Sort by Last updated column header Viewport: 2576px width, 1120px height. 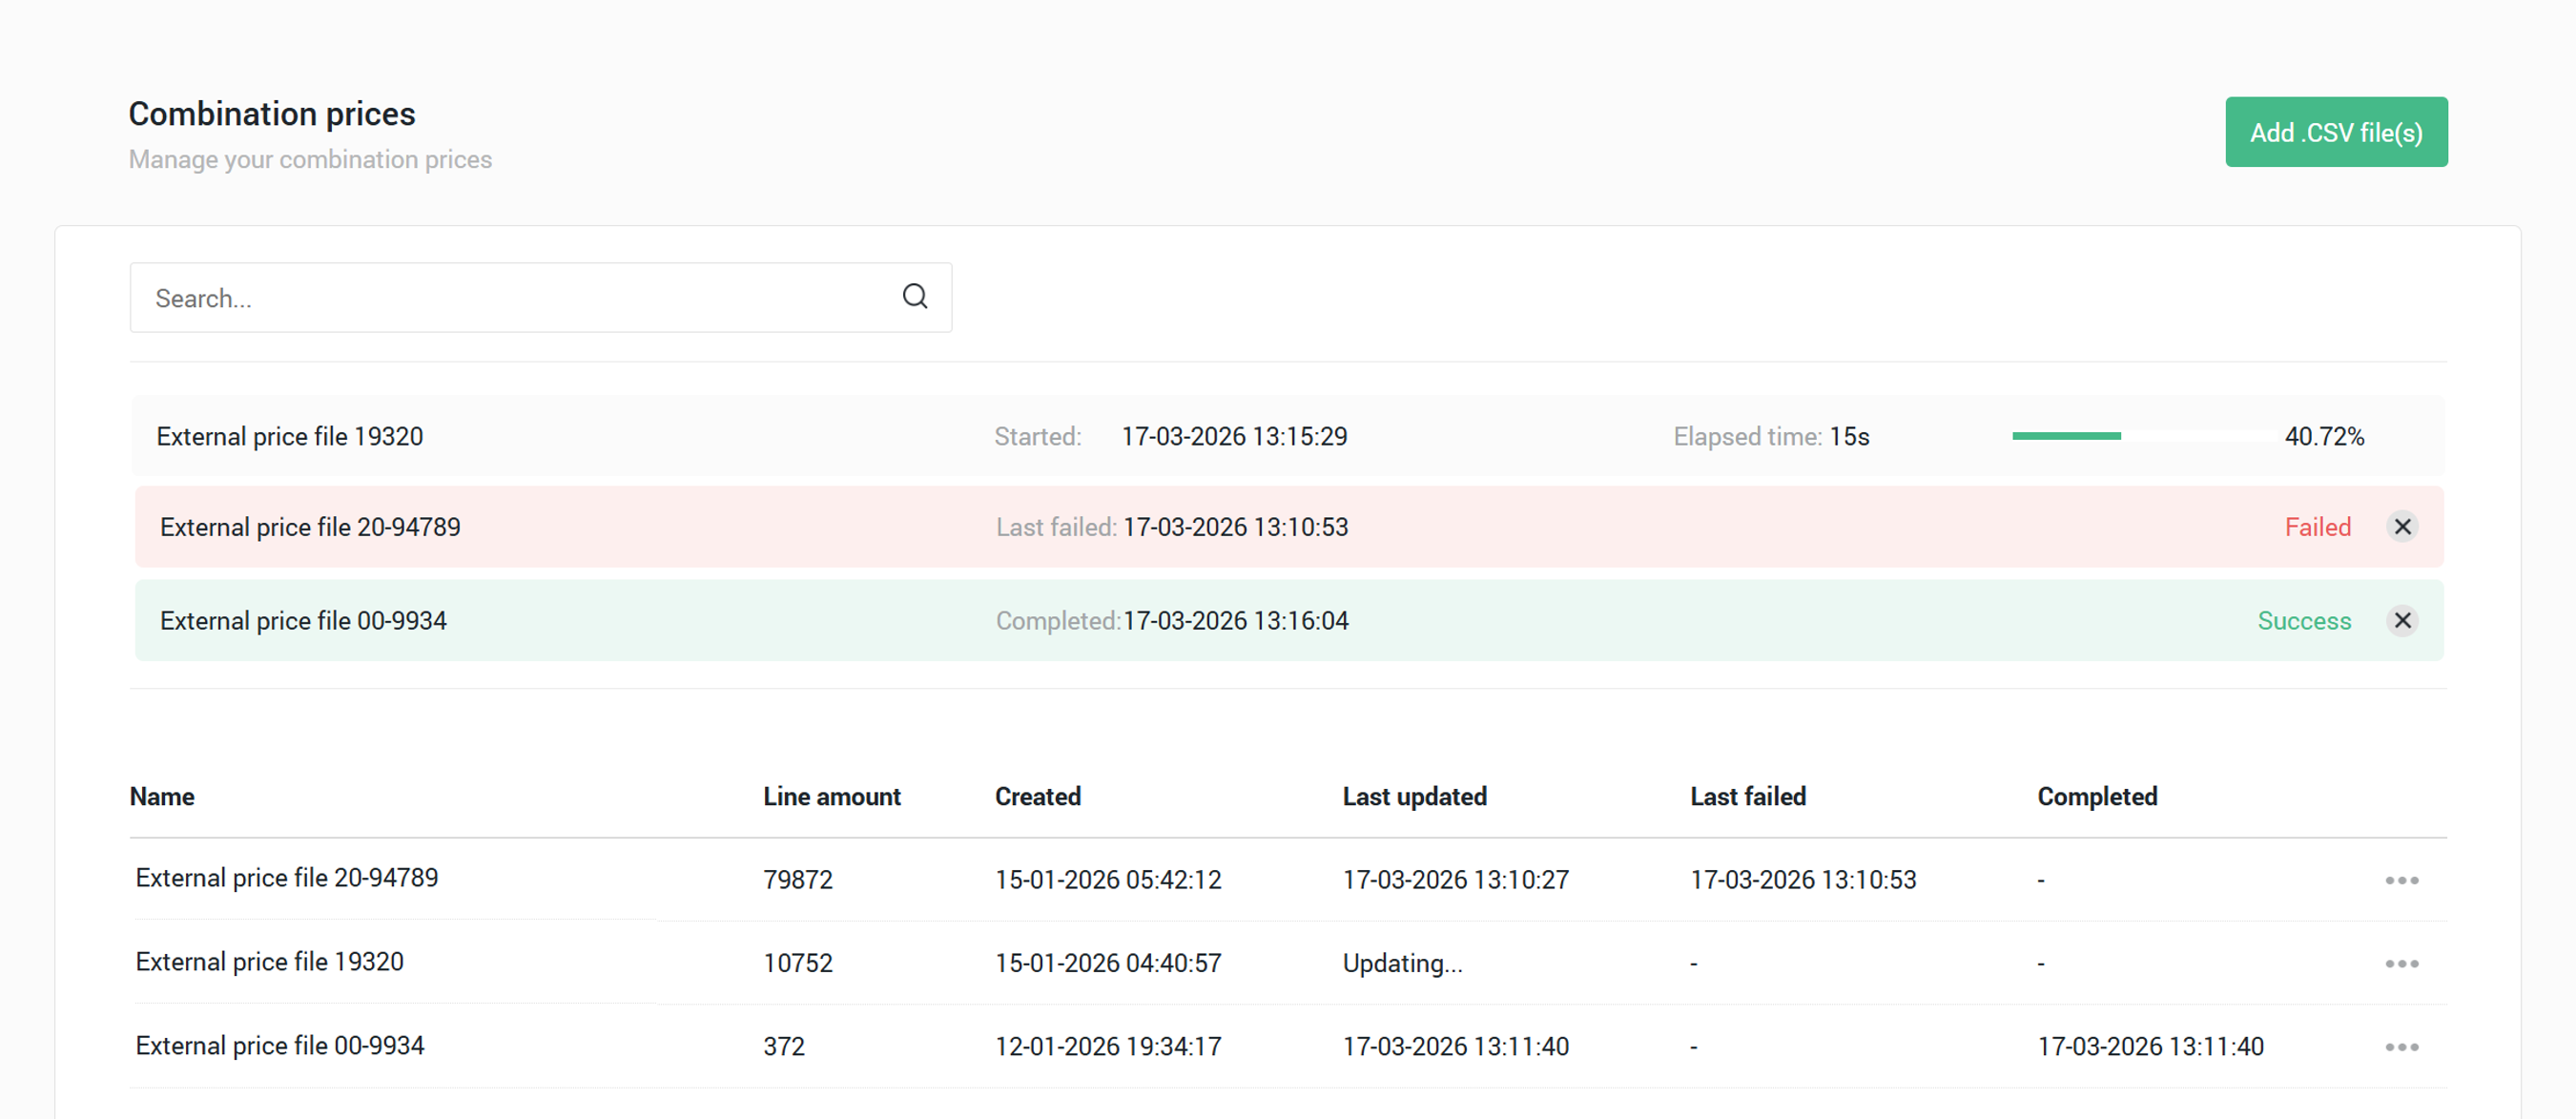coord(1414,797)
